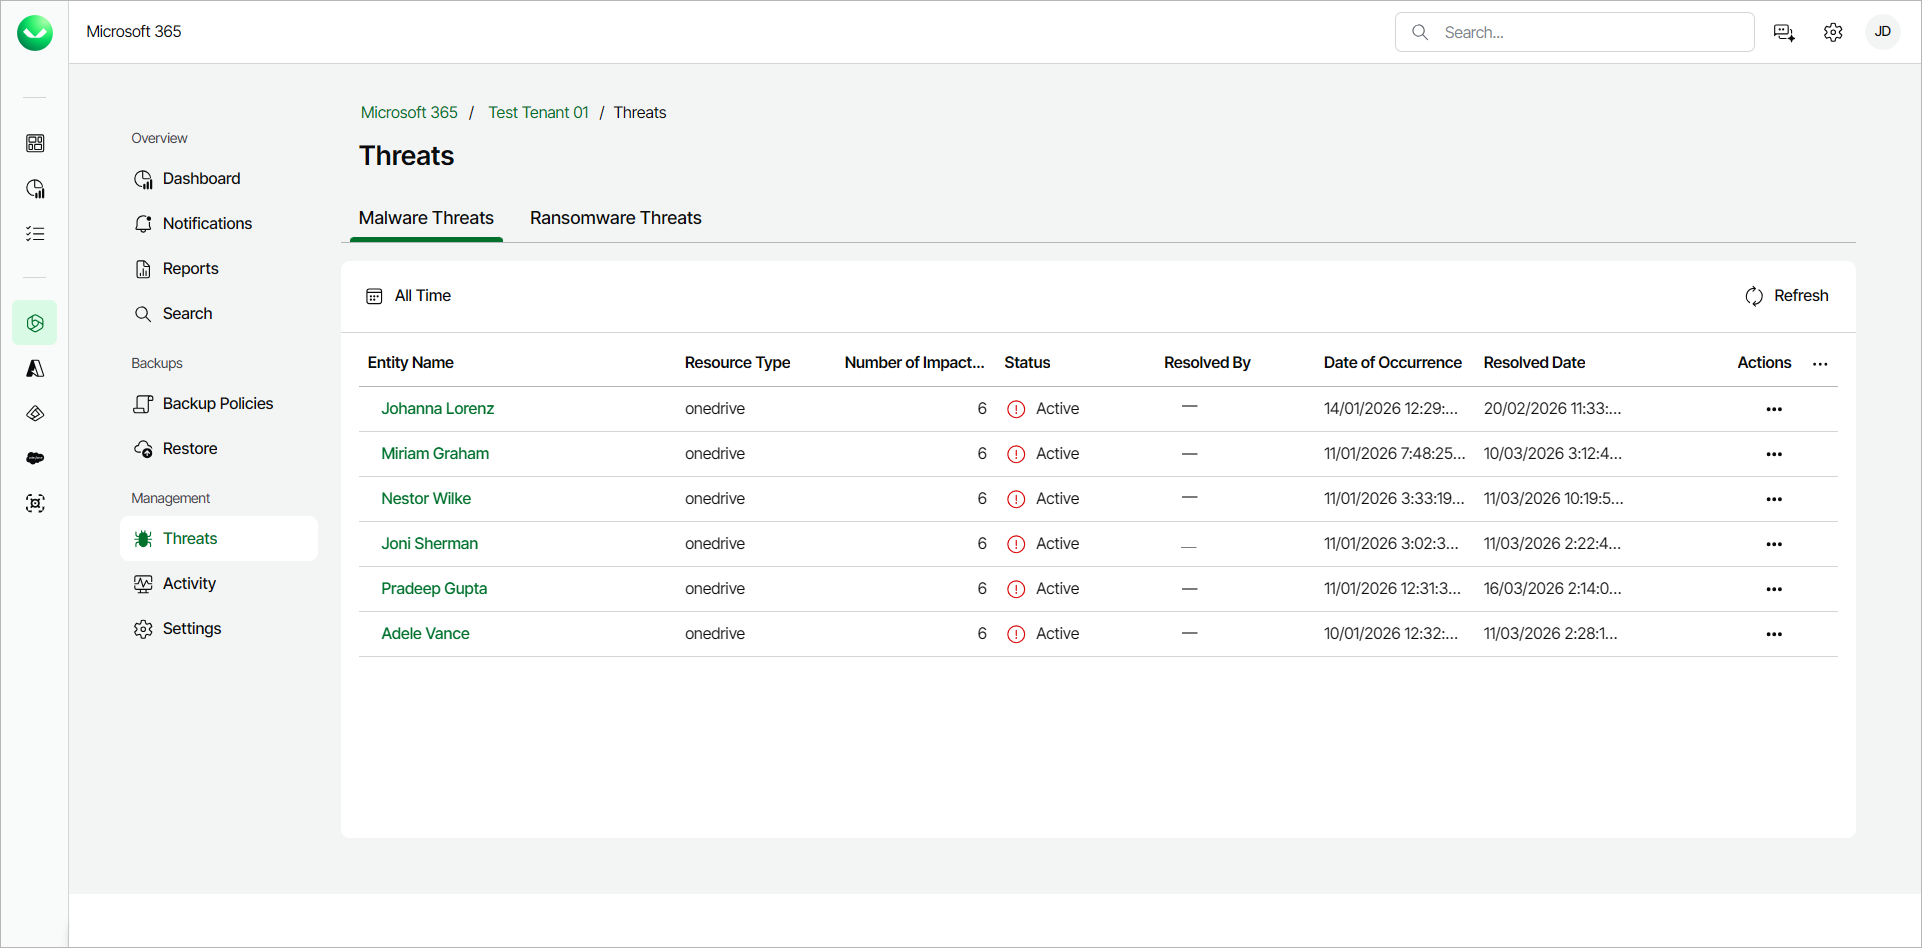Open the Johanna Lorenz threat entity

(437, 408)
